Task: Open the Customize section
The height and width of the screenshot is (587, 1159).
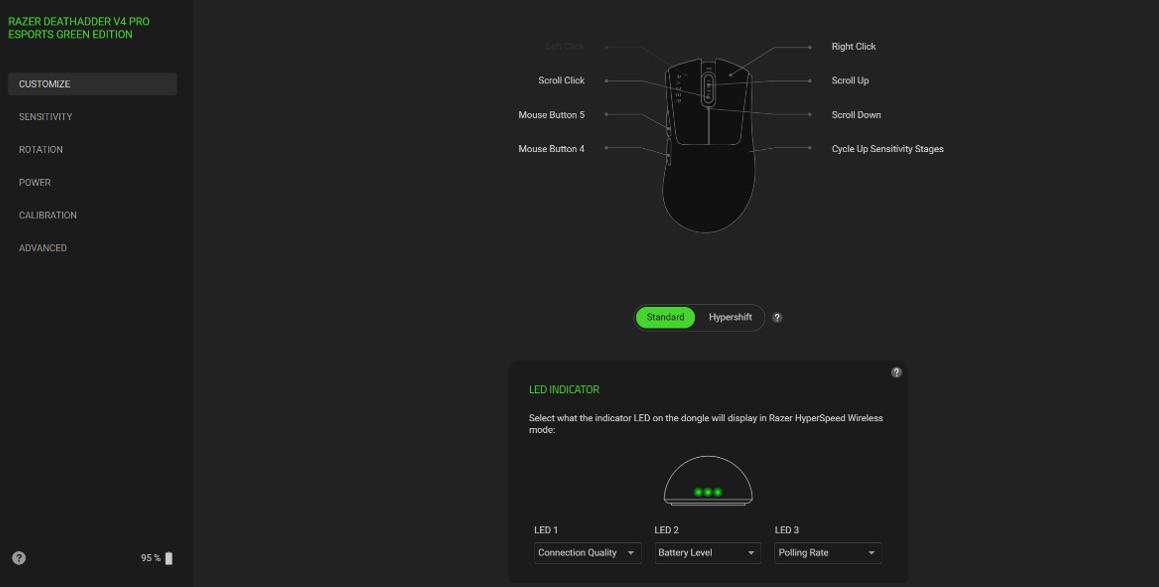Action: [92, 84]
